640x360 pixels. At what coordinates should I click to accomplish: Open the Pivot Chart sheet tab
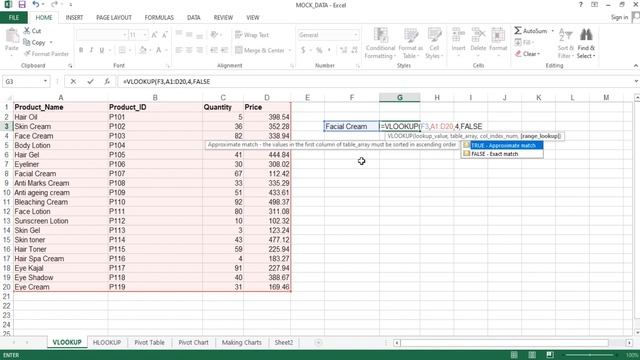pos(193,342)
